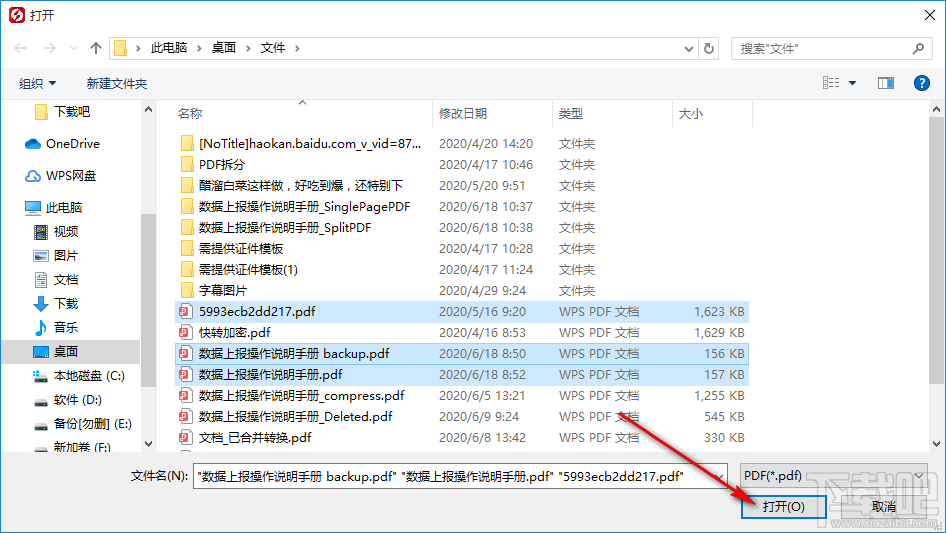Click the search magnifier icon
This screenshot has width=946, height=533.
tap(918, 48)
